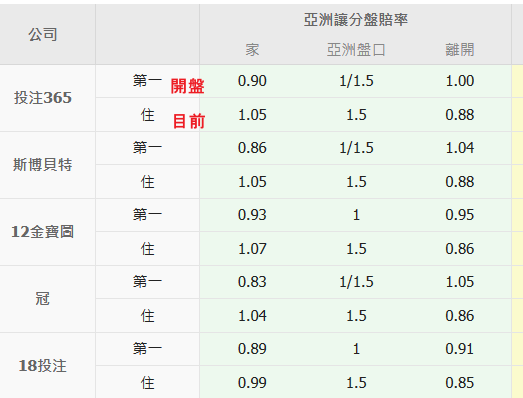The width and height of the screenshot is (523, 398).
Task: Select 1.05 home odds in 斯博貝特 住 row
Action: click(x=252, y=182)
